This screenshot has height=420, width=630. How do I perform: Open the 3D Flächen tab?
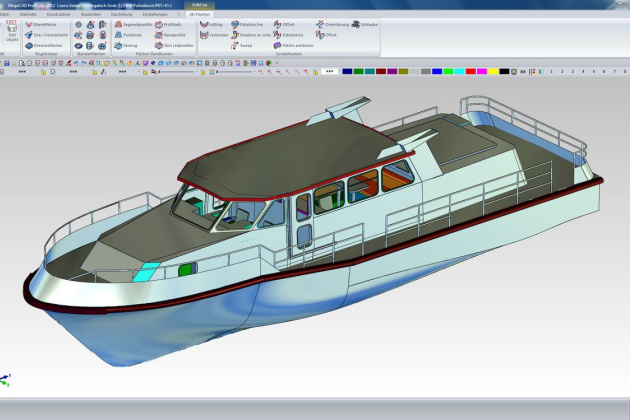click(198, 15)
